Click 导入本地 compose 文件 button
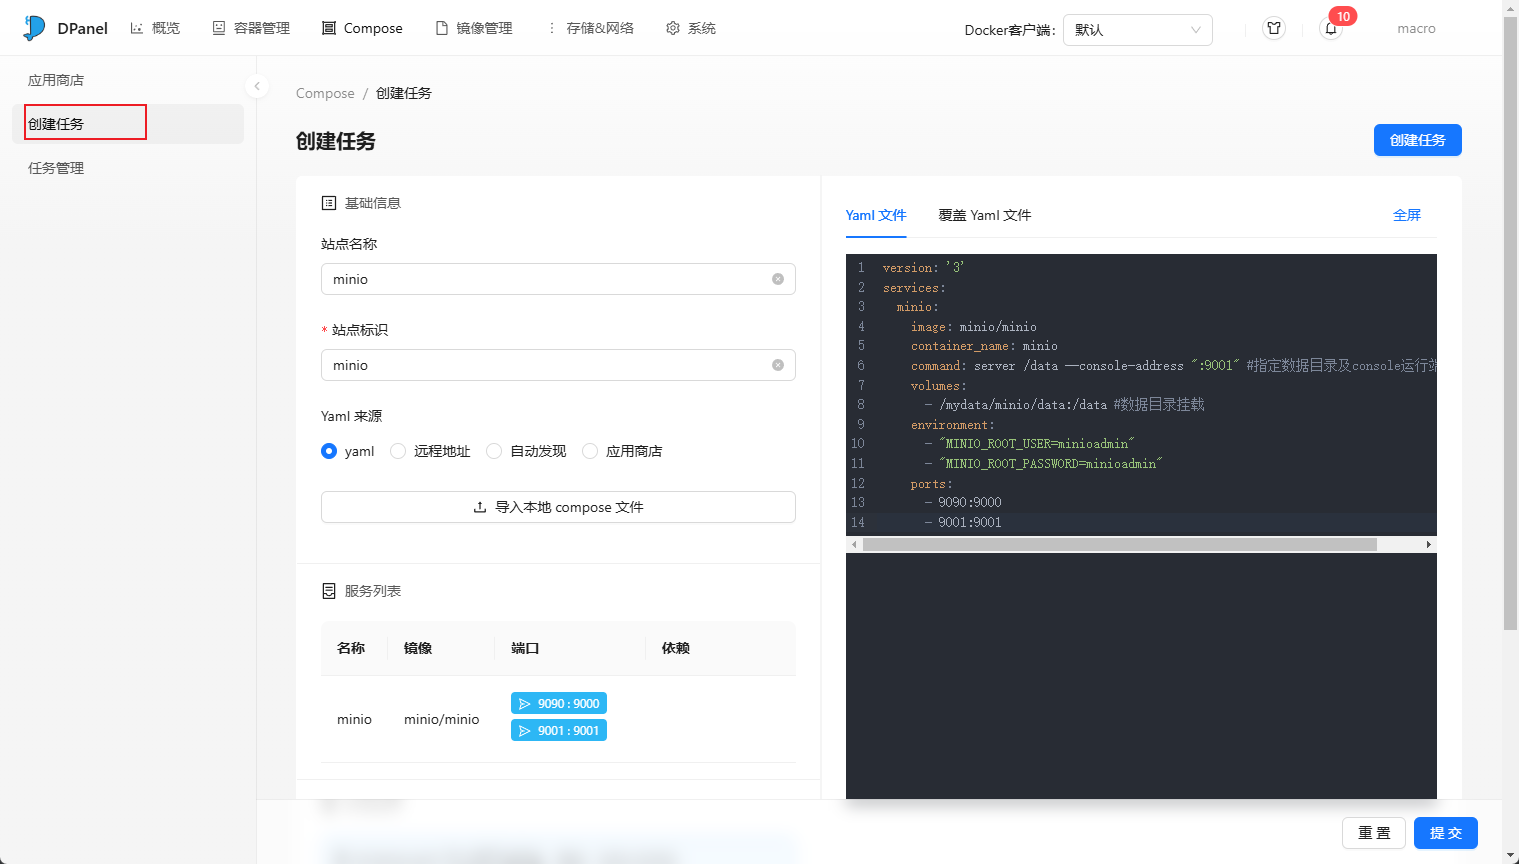This screenshot has width=1519, height=864. [558, 507]
